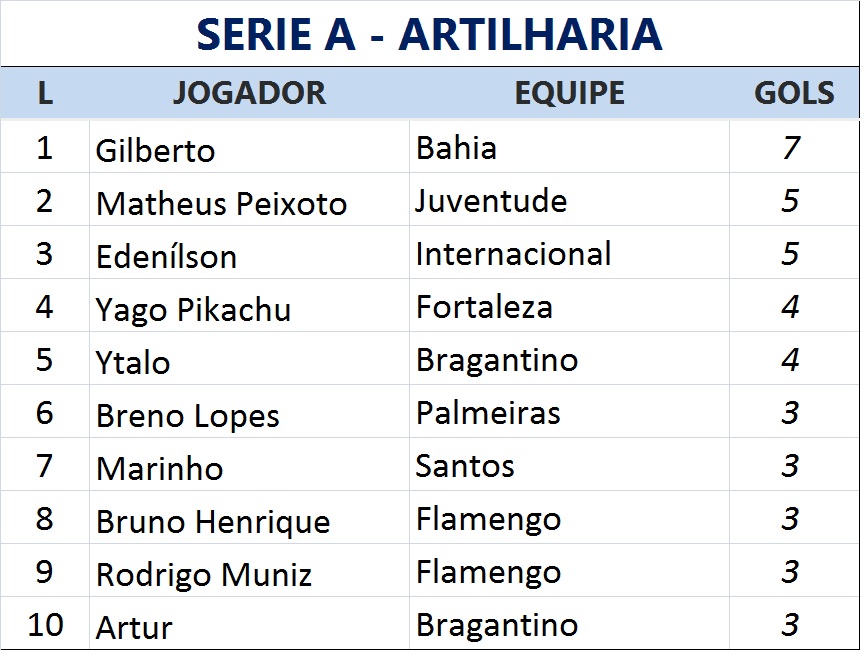Click Gilberto's goals value 7
The image size is (865, 655).
coord(791,148)
